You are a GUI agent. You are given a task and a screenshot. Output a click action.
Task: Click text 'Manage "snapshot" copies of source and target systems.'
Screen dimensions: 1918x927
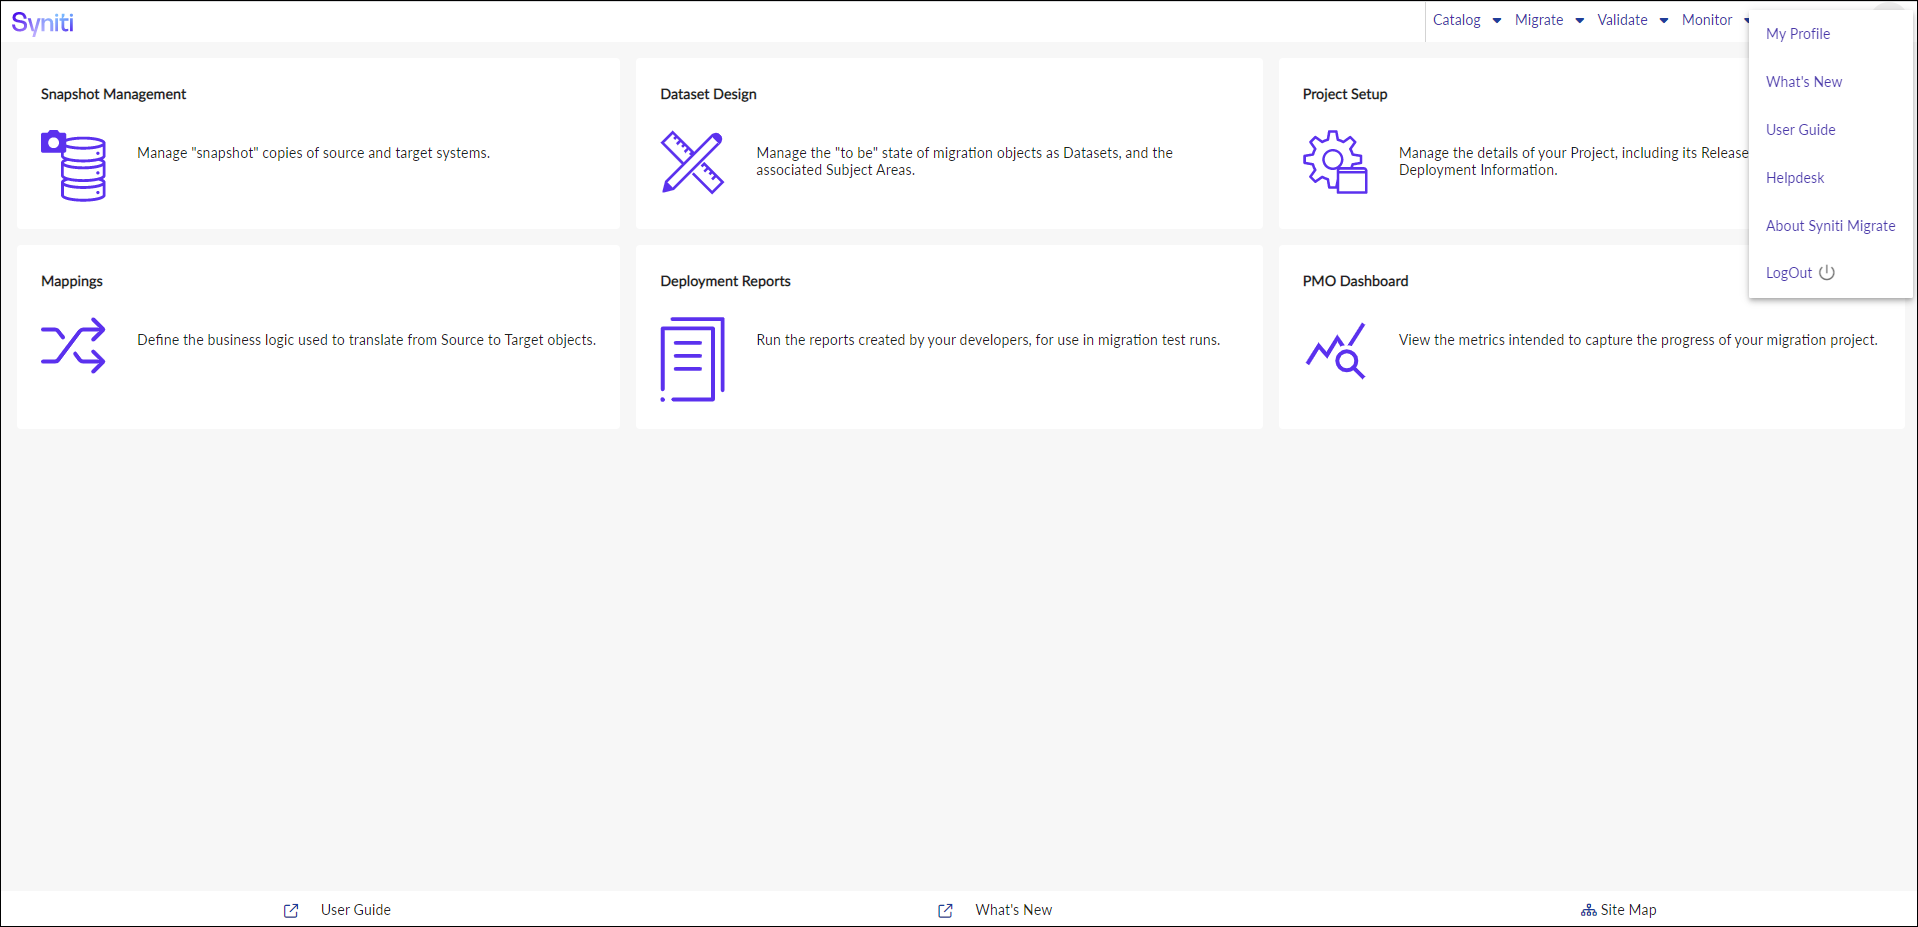[314, 153]
